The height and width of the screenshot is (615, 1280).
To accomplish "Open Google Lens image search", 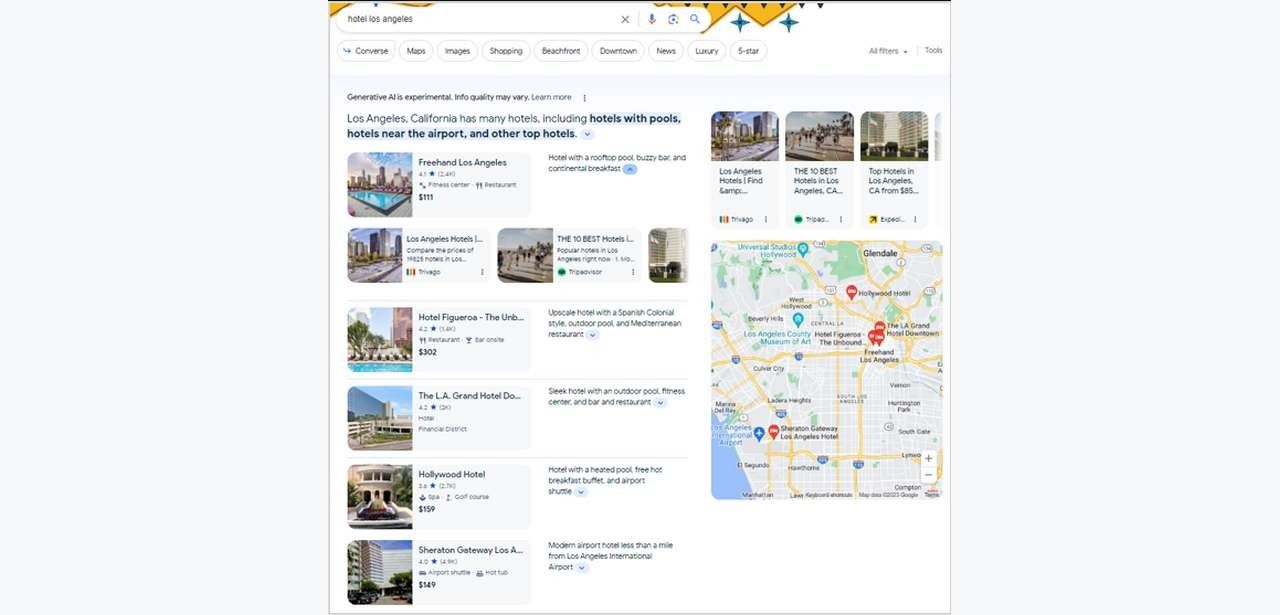I will tap(673, 19).
